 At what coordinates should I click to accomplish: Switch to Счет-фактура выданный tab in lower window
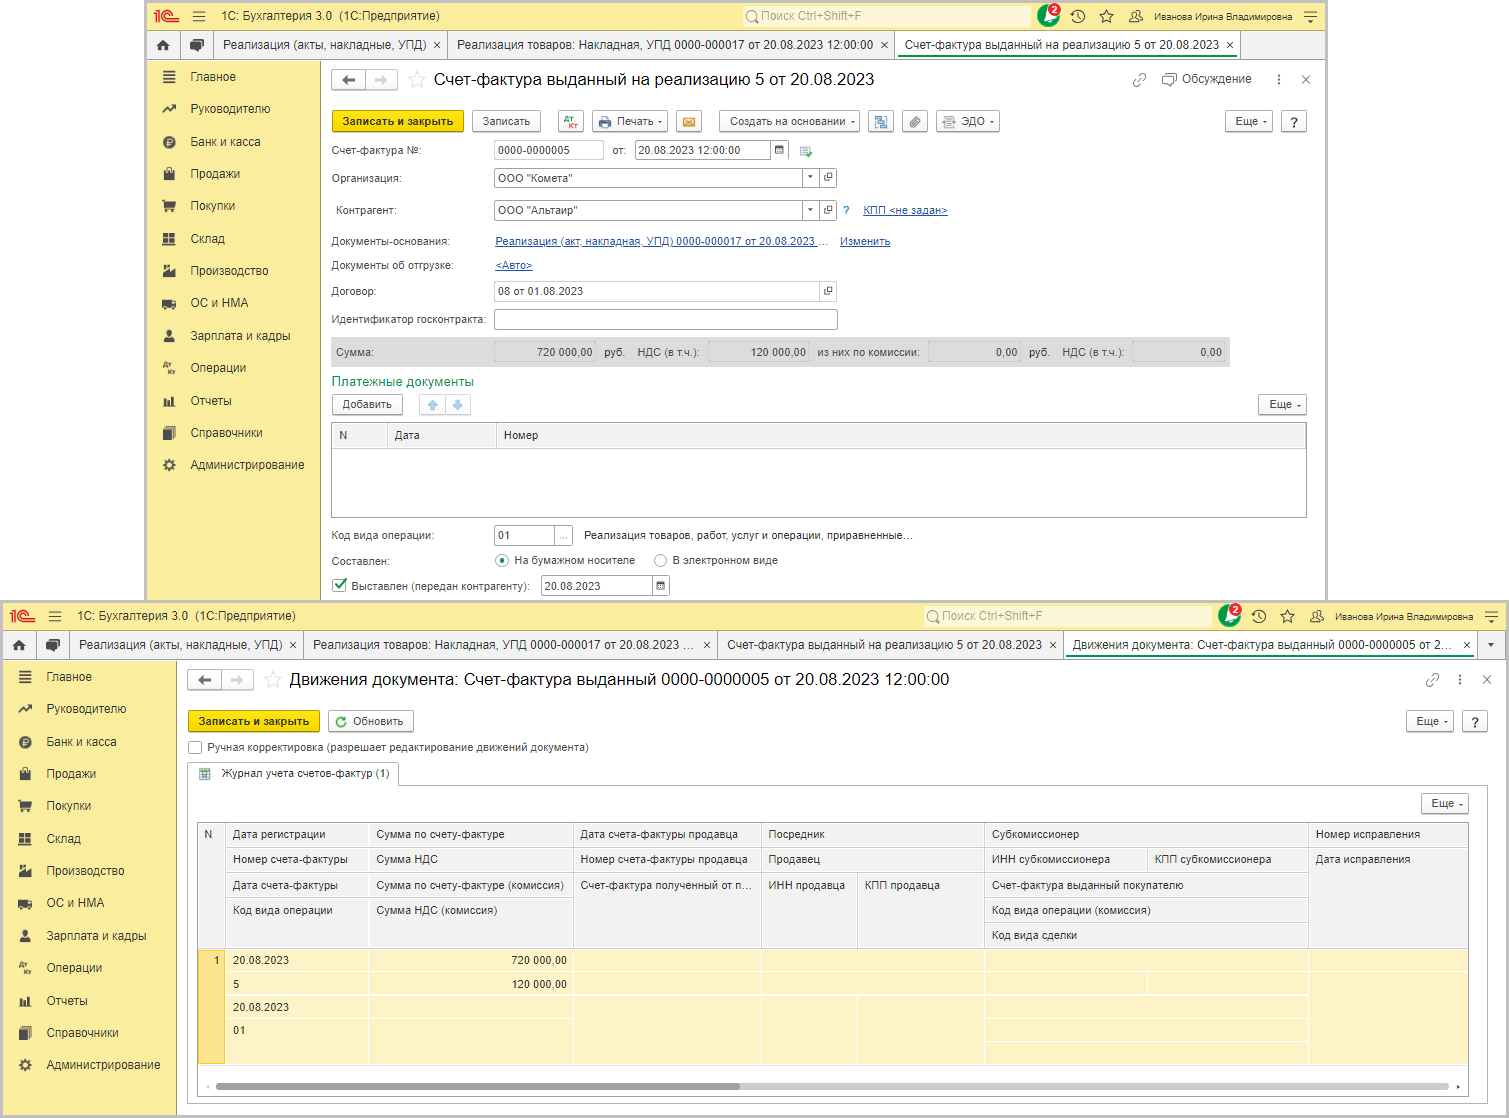pos(885,645)
